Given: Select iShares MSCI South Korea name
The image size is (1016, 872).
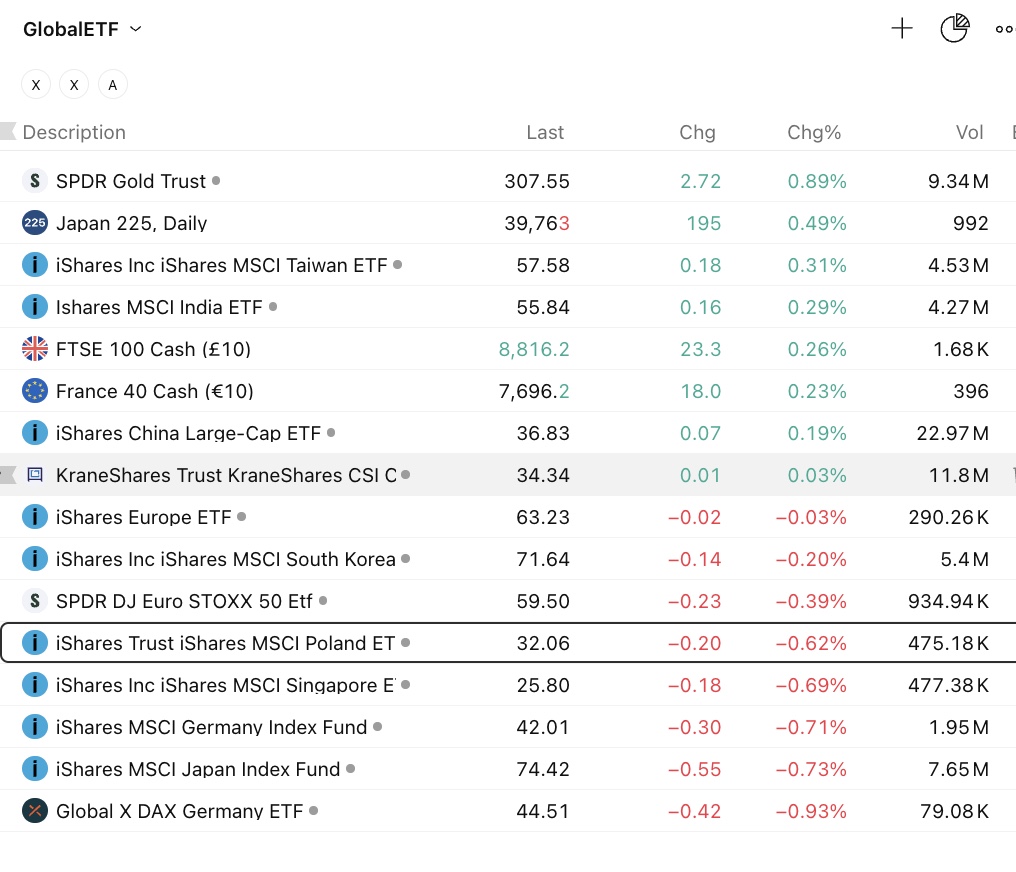Looking at the screenshot, I should [x=225, y=559].
